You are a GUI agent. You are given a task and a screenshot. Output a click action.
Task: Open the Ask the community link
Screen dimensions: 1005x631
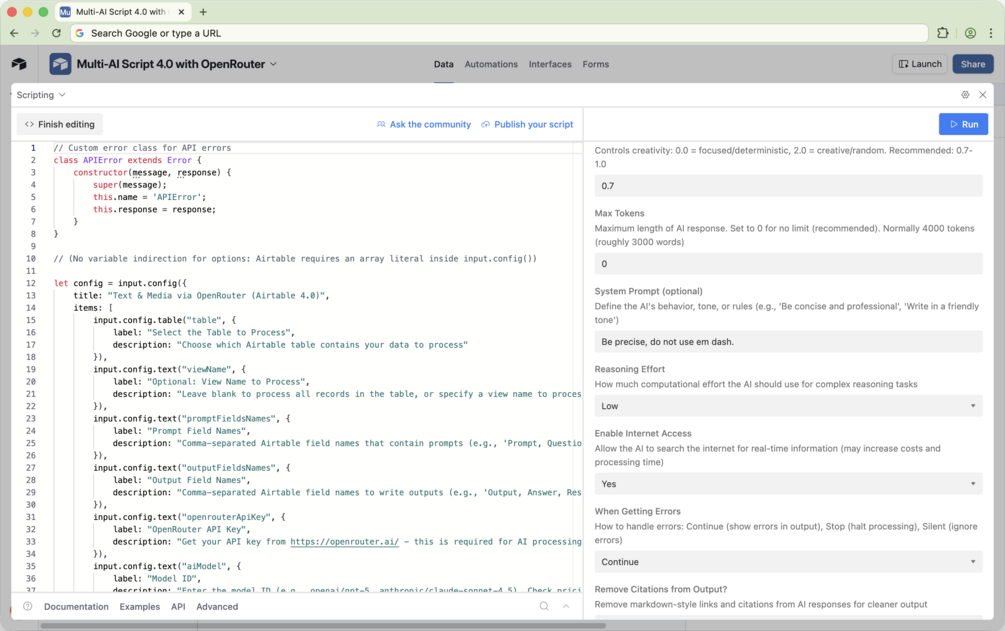pos(424,124)
